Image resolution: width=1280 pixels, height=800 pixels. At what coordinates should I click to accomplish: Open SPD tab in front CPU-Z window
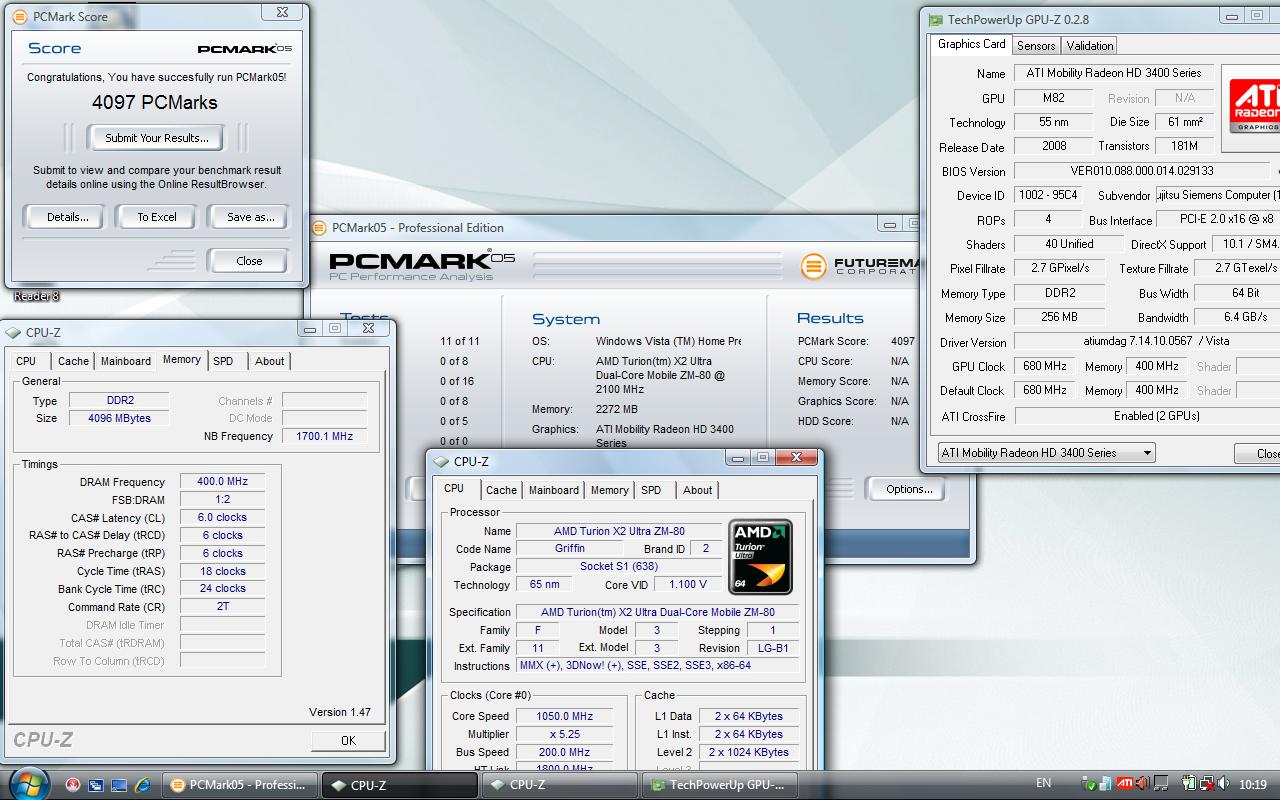point(651,490)
